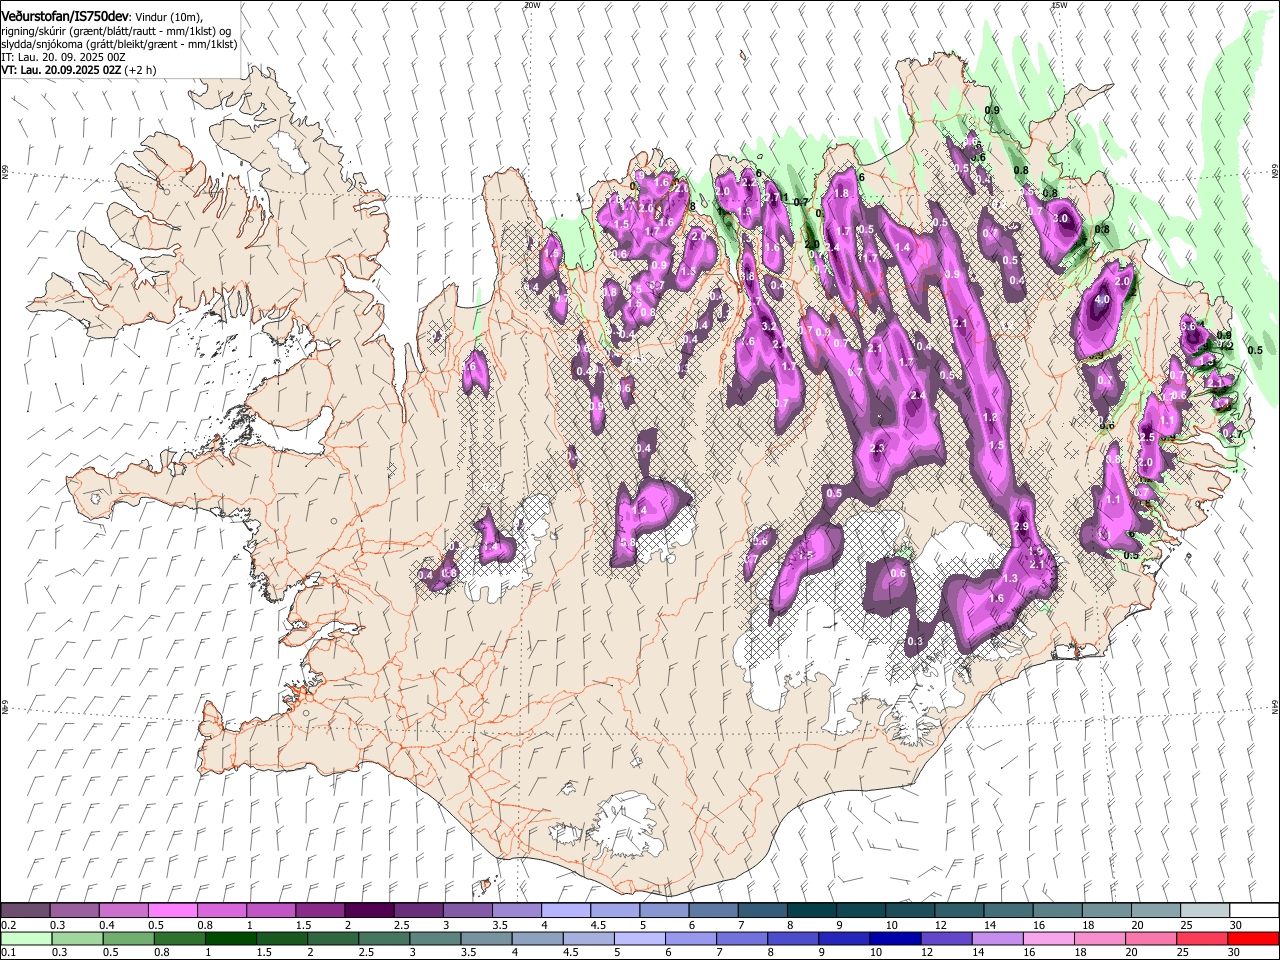Click the pale green 0.1–0.3 lower legend swatch

tap(27, 938)
